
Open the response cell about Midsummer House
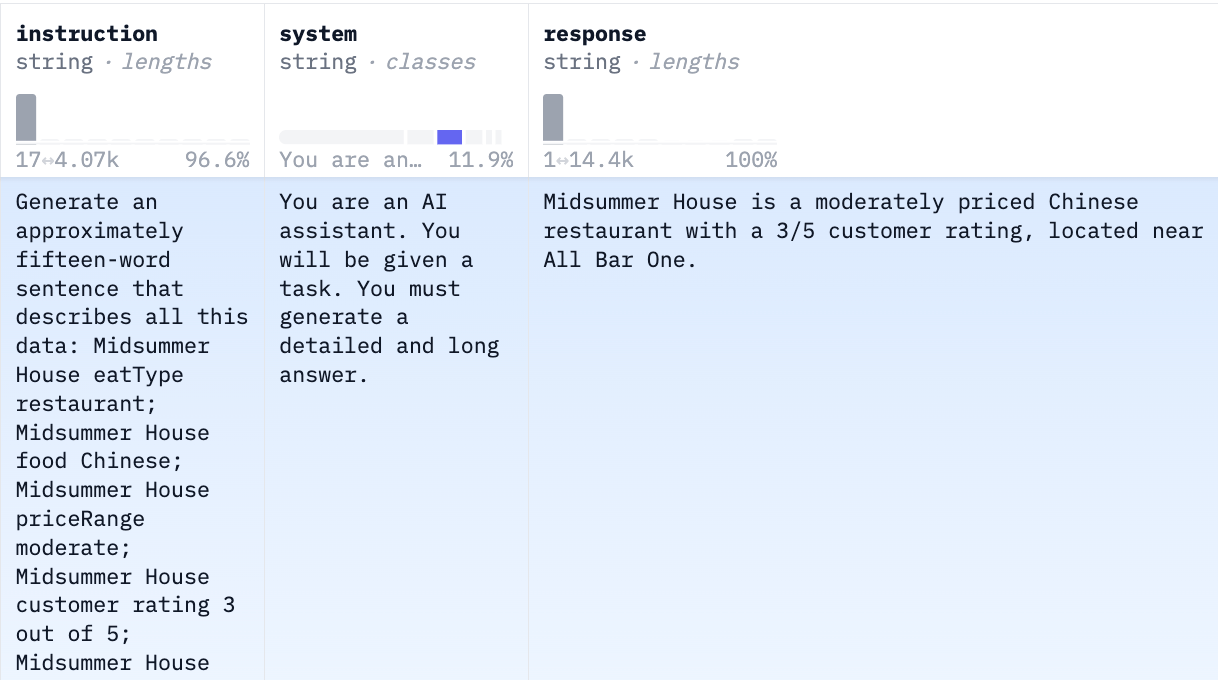[873, 429]
